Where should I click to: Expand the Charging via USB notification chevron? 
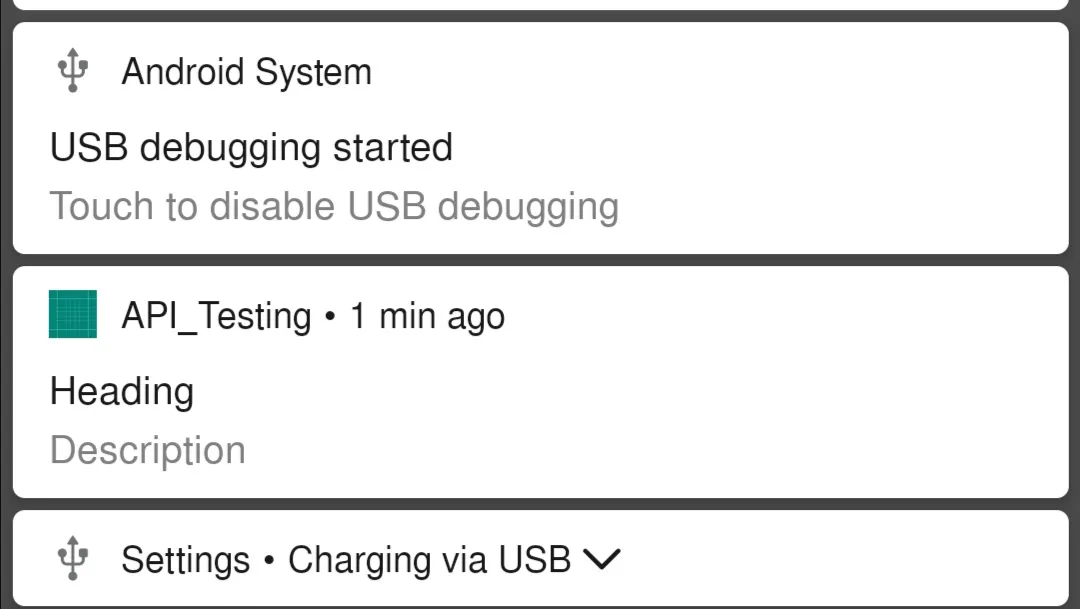601,559
